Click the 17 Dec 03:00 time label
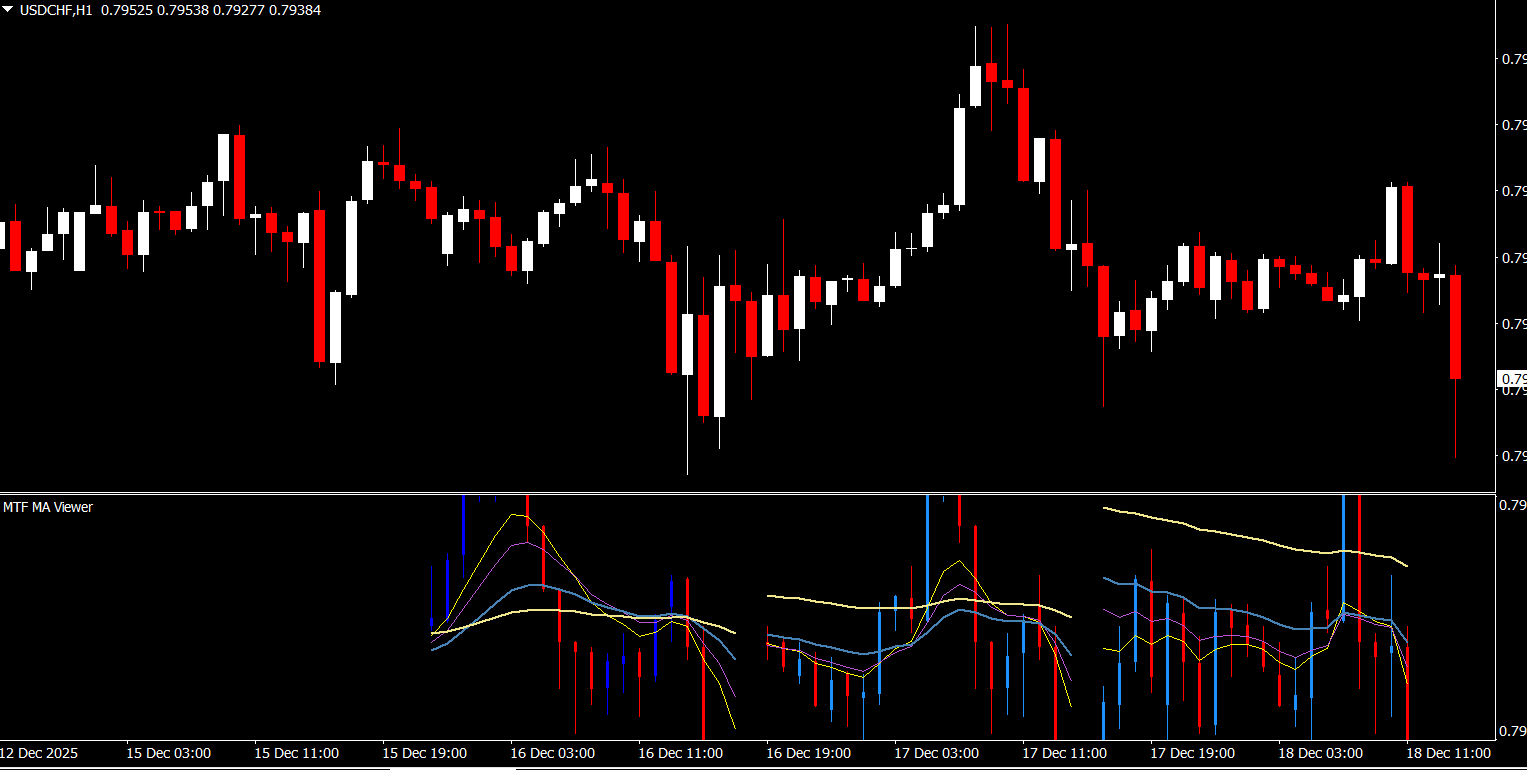 pyautogui.click(x=936, y=753)
